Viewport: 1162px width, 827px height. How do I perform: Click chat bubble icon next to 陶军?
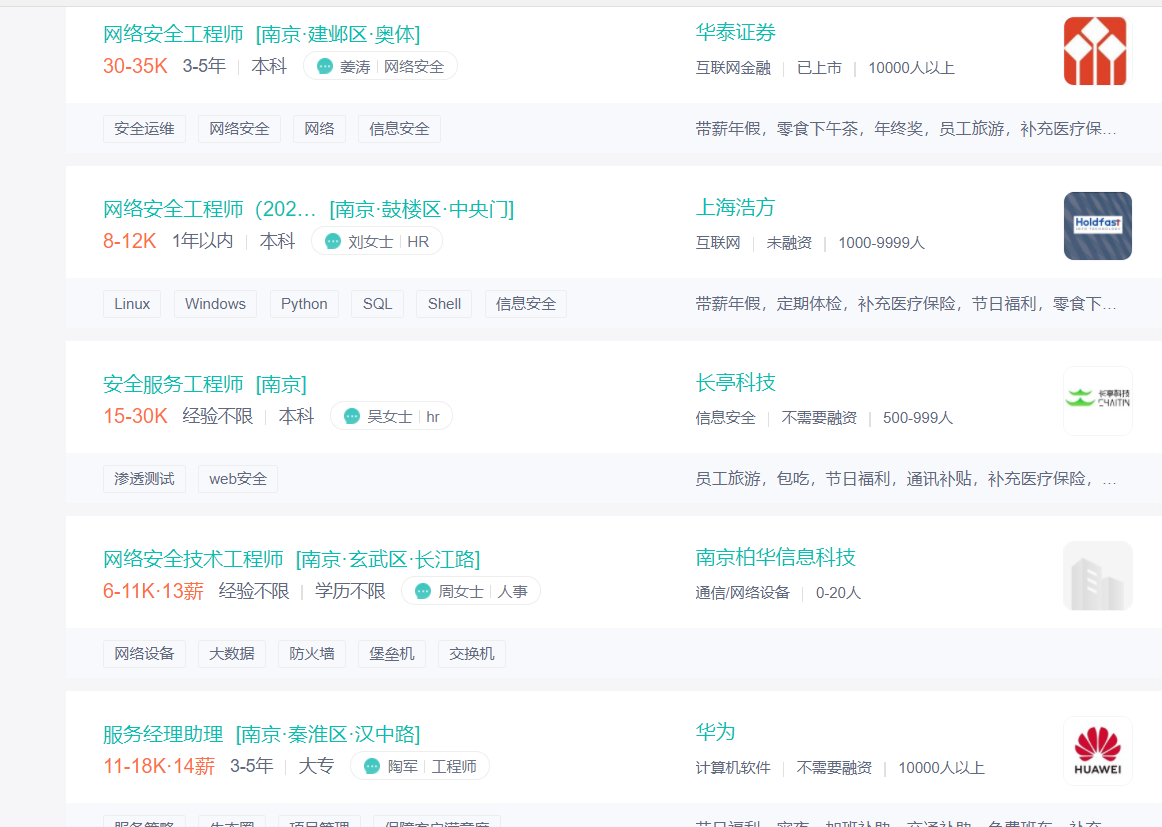372,766
